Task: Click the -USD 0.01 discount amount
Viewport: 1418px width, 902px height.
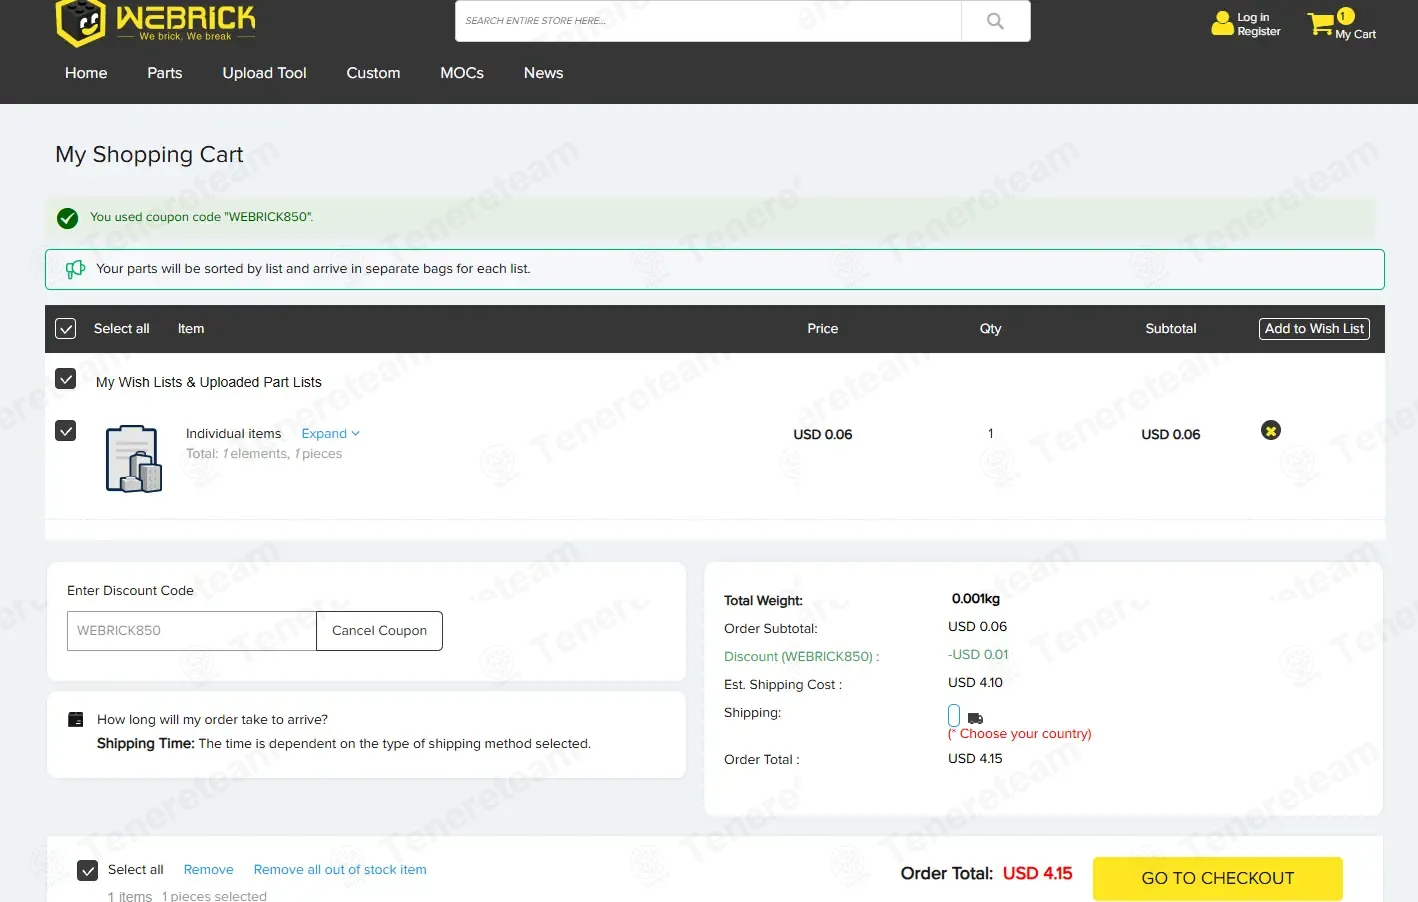Action: point(978,655)
